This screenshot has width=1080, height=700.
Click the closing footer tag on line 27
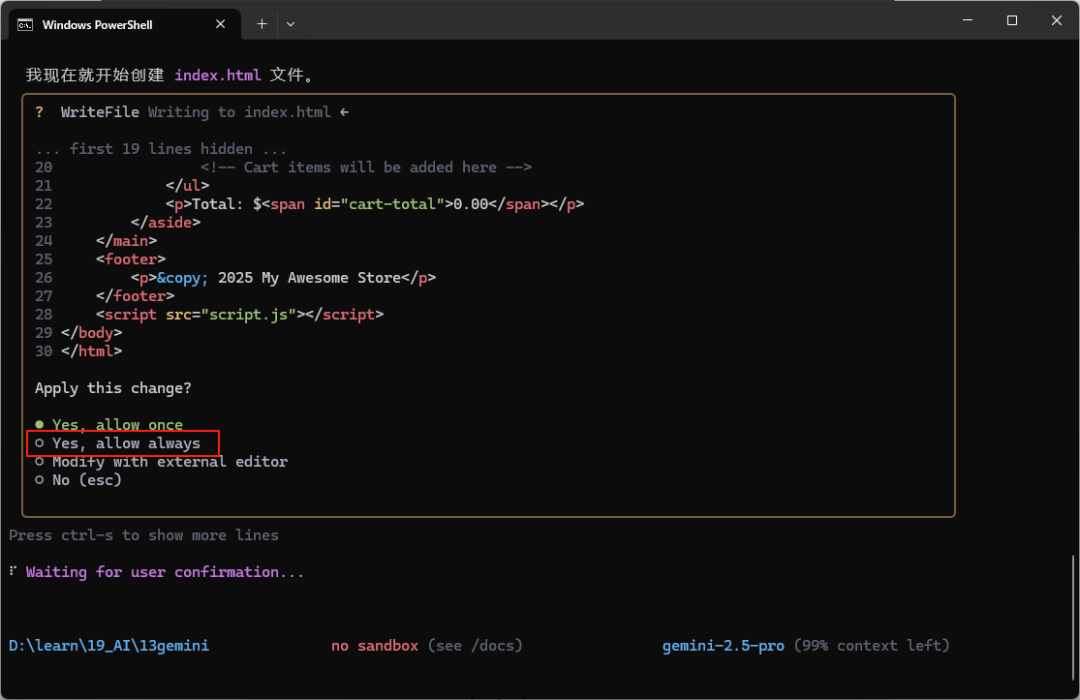[135, 296]
